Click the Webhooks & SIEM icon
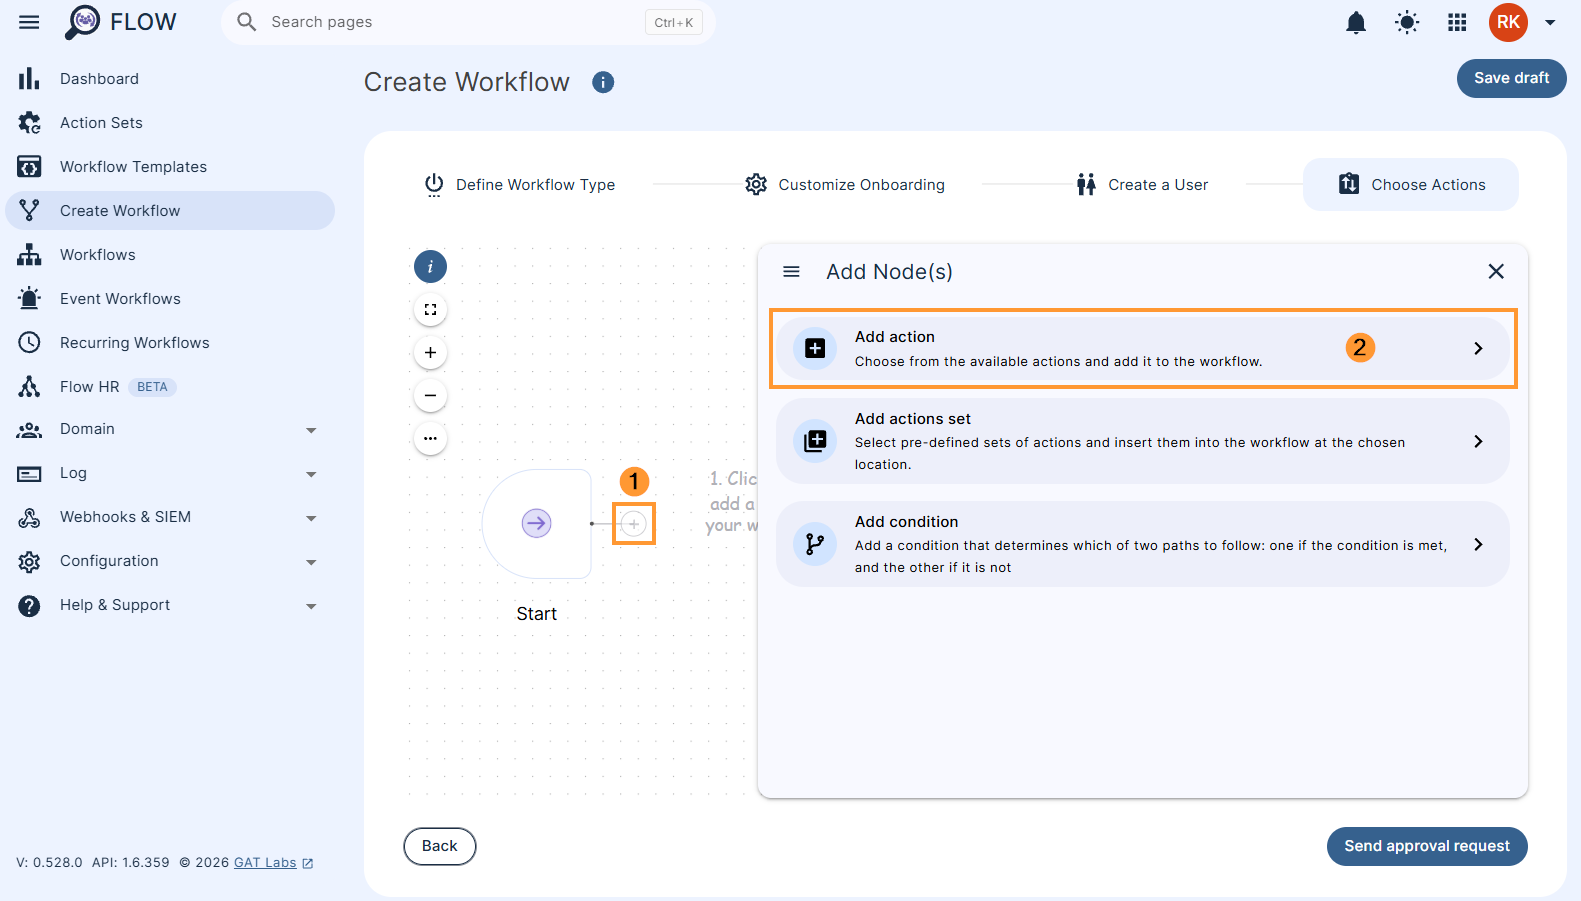 [29, 518]
